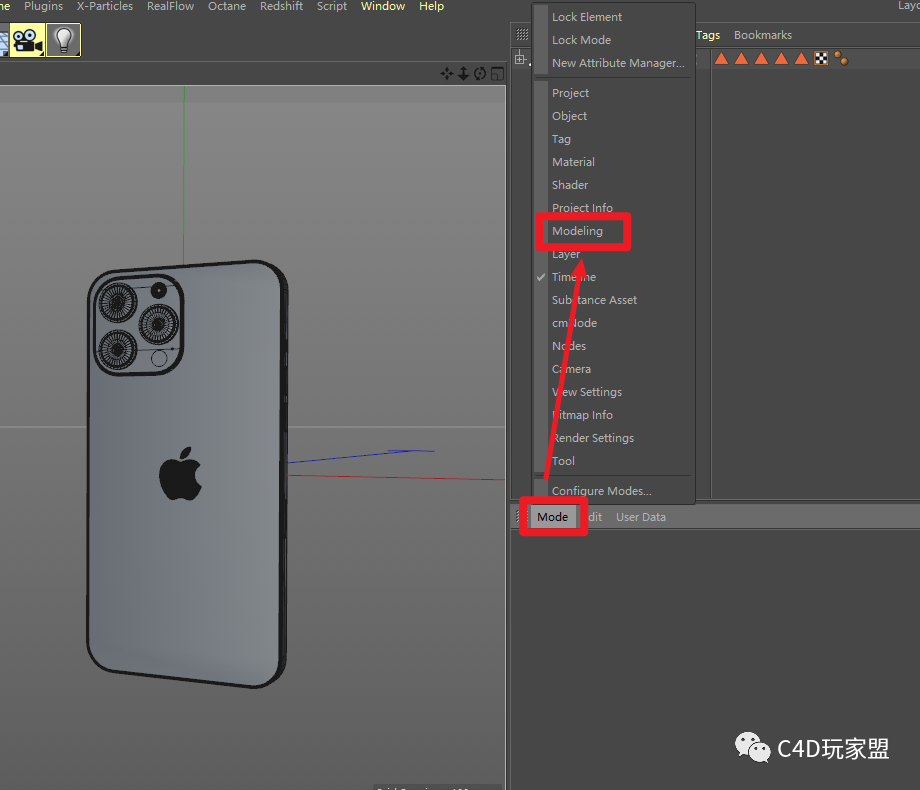
Task: Expand the object hierarchy plus icon
Action: [520, 59]
